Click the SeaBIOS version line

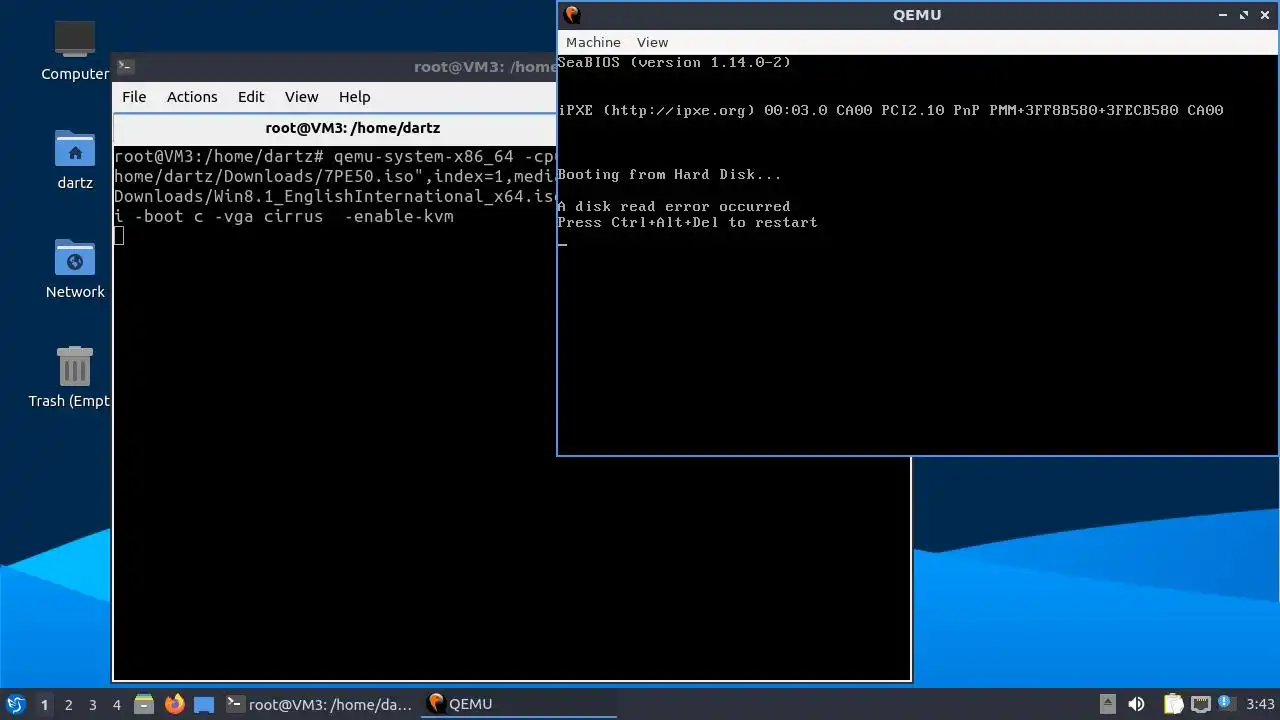coord(674,62)
